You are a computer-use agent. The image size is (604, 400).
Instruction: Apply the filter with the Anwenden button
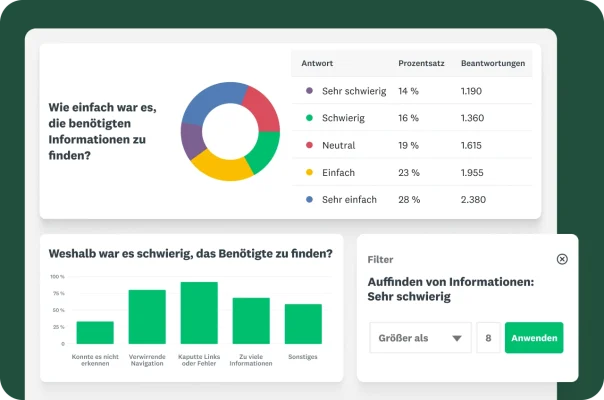pyautogui.click(x=534, y=338)
